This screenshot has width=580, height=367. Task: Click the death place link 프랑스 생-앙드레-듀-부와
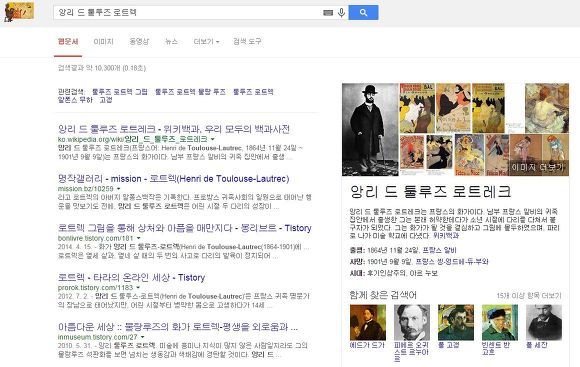point(452,262)
